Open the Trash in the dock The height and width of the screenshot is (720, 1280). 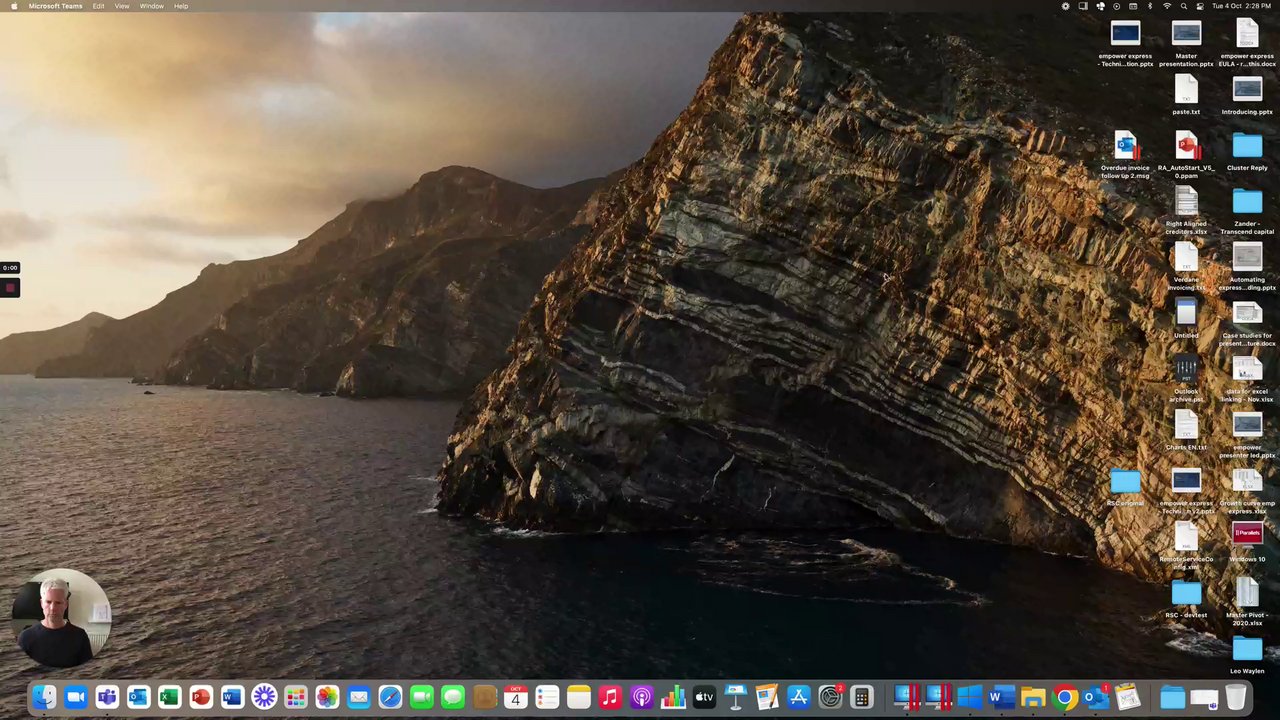click(1236, 697)
